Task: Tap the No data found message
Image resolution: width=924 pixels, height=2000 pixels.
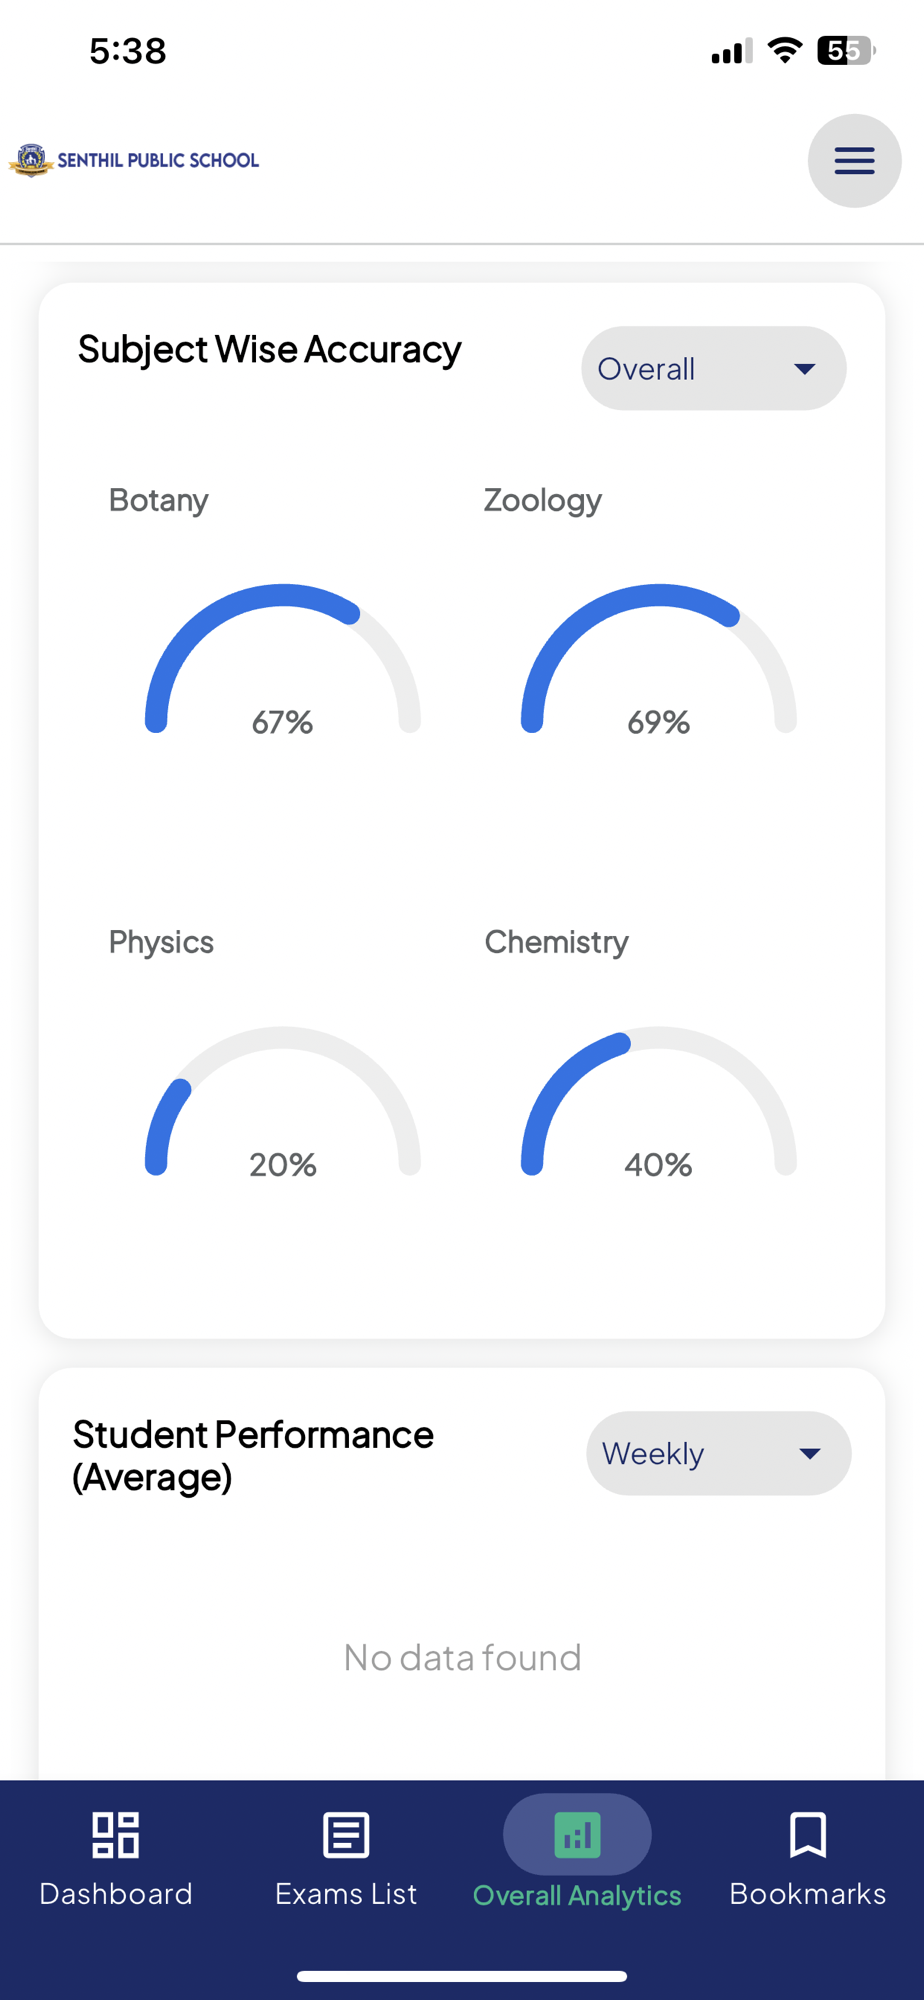Action: (x=462, y=1657)
